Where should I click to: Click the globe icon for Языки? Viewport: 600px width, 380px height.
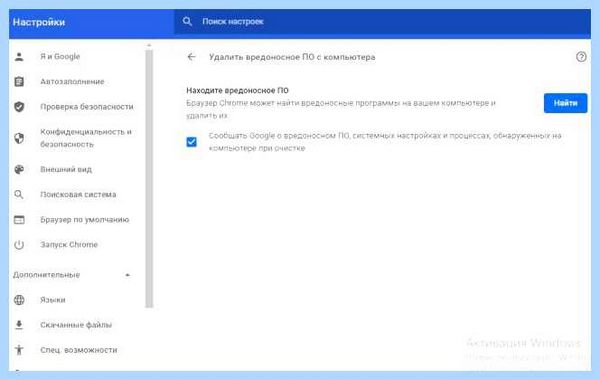pyautogui.click(x=19, y=300)
